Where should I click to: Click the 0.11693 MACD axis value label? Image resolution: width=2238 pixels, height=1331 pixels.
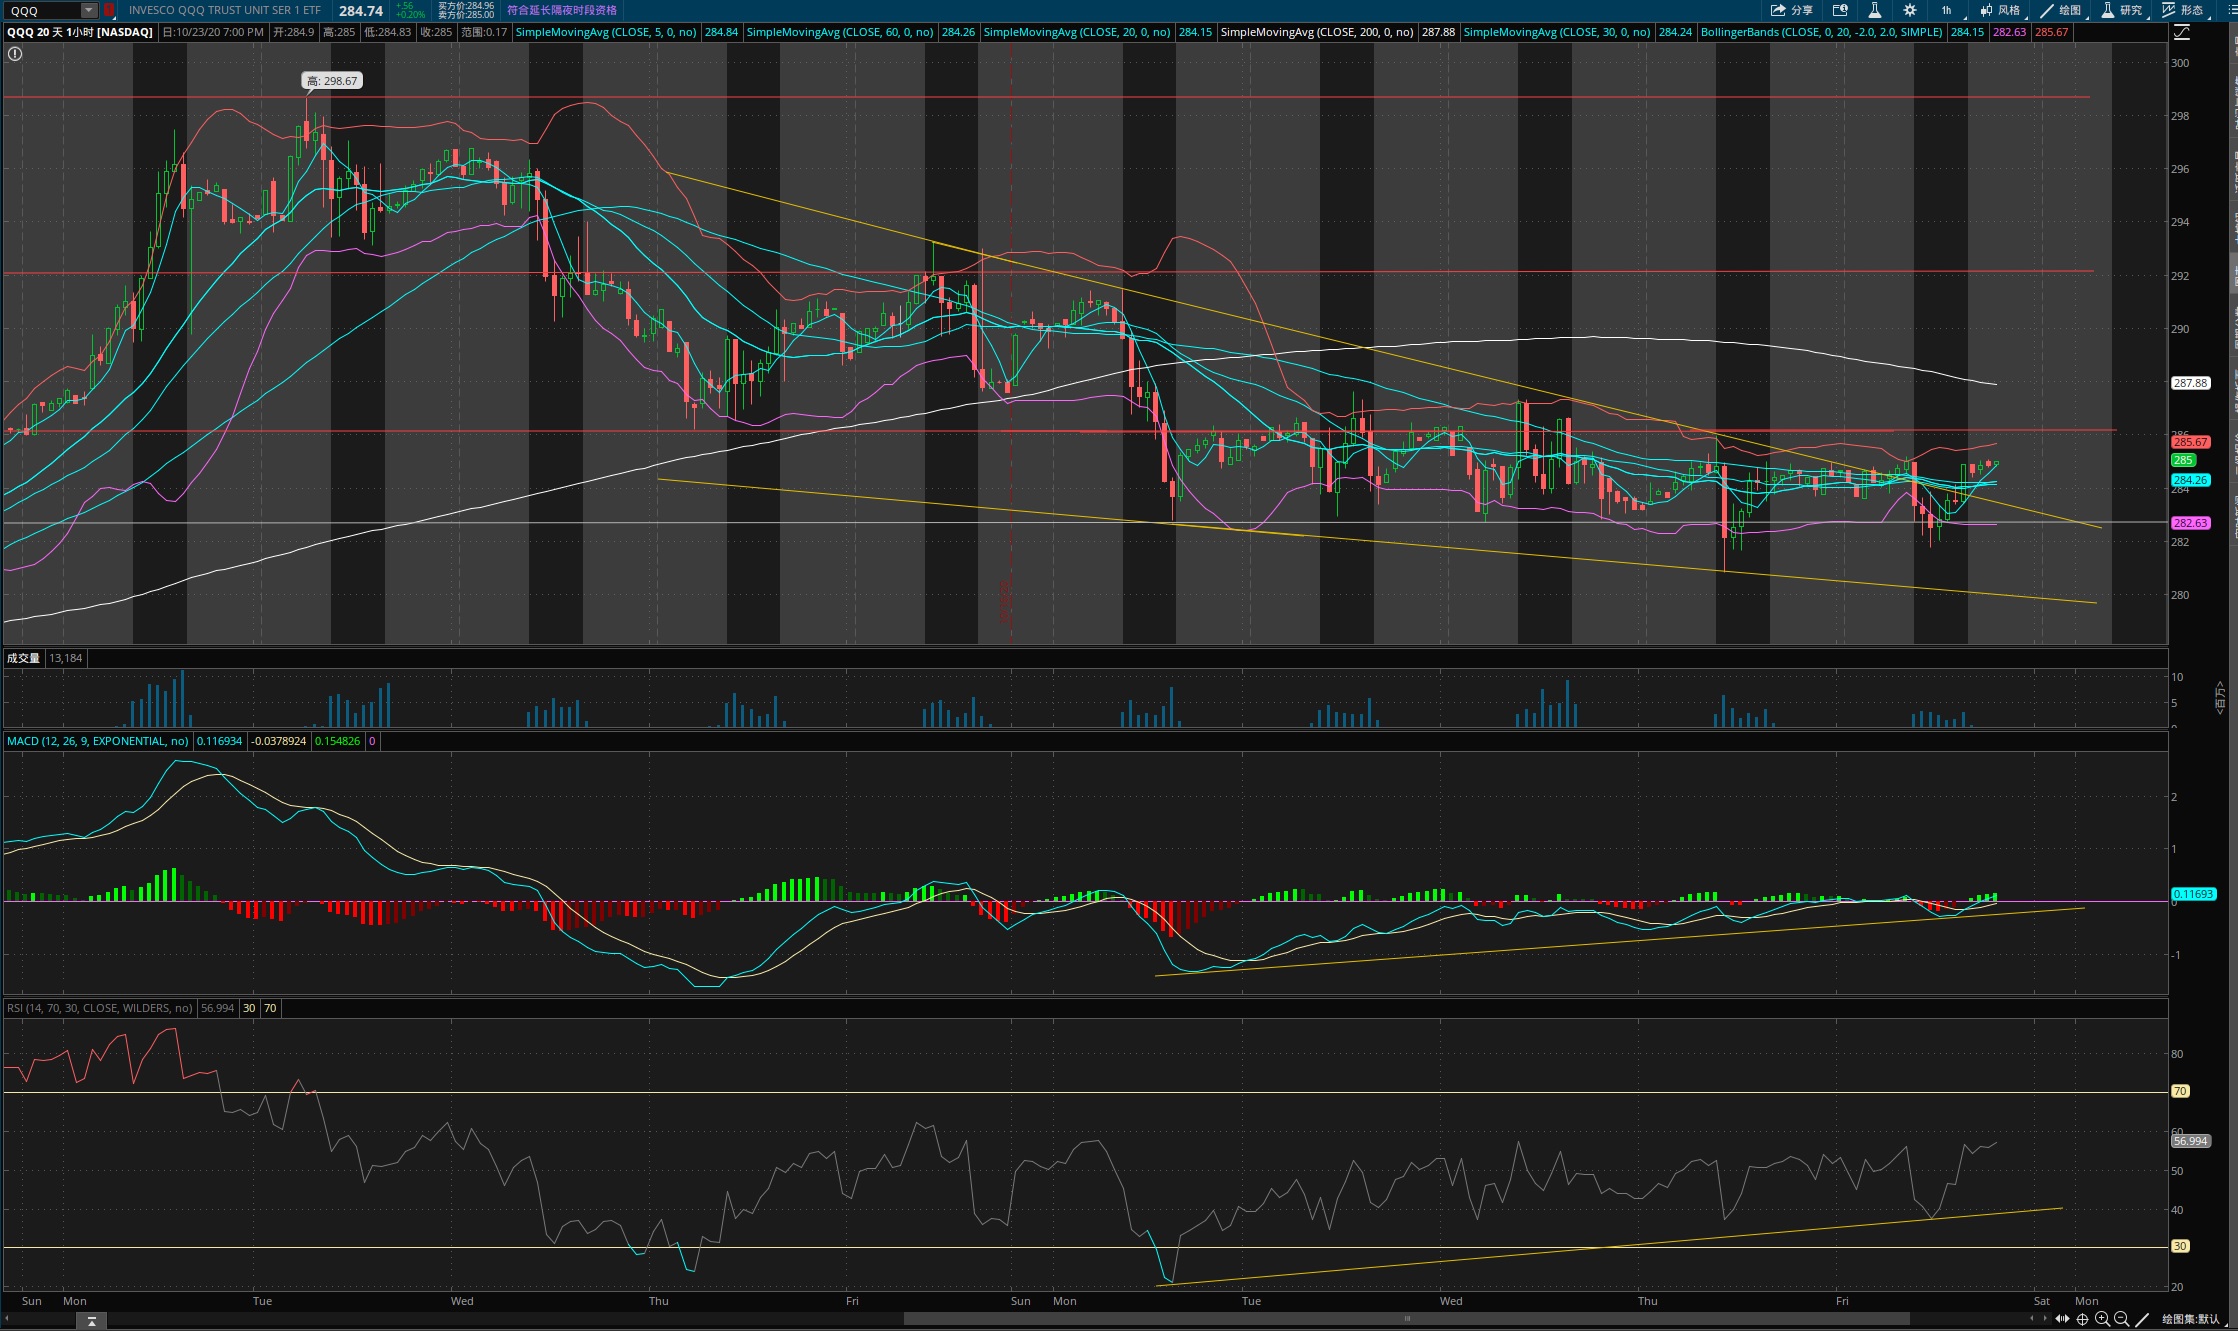(2193, 894)
